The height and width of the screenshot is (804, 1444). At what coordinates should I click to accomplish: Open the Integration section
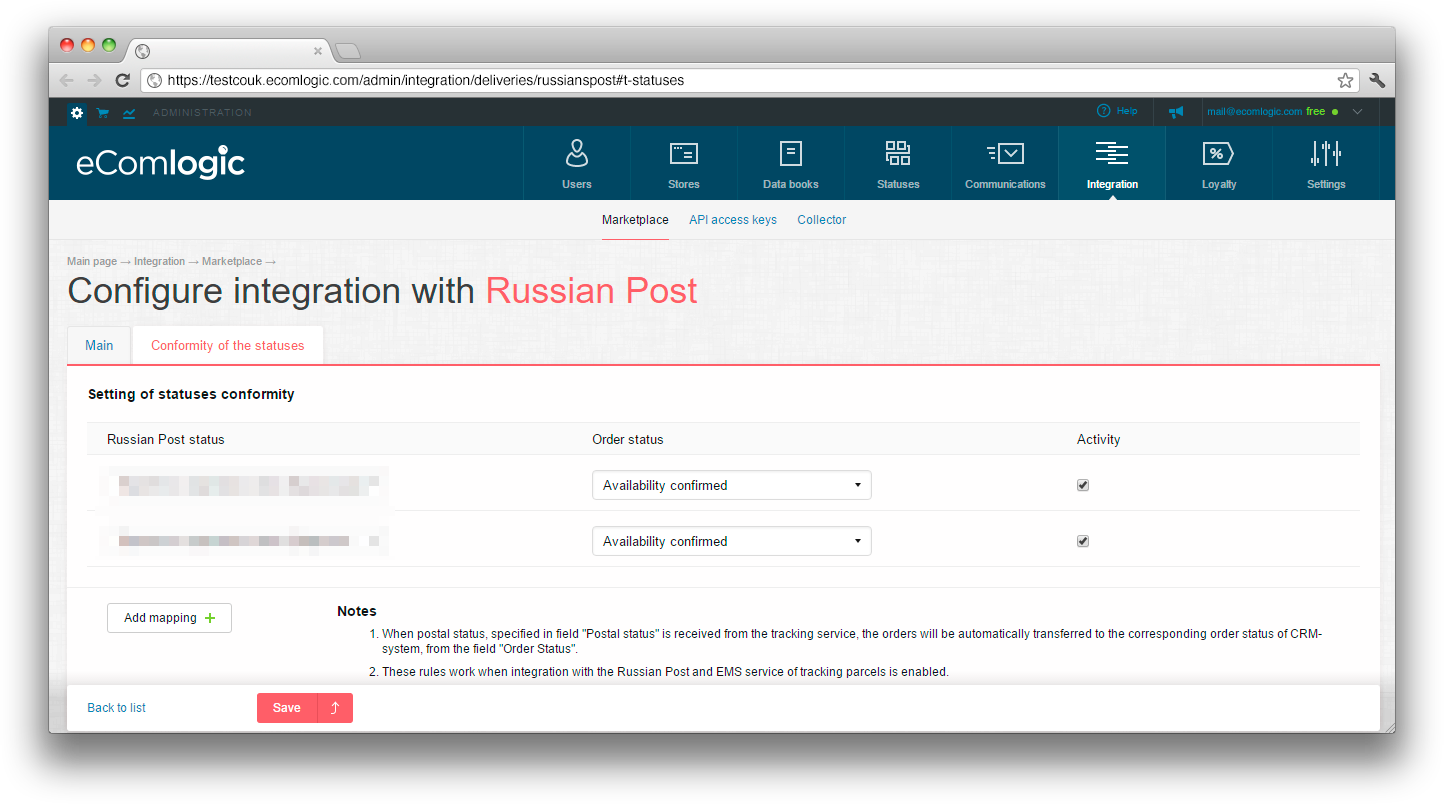pos(1112,163)
